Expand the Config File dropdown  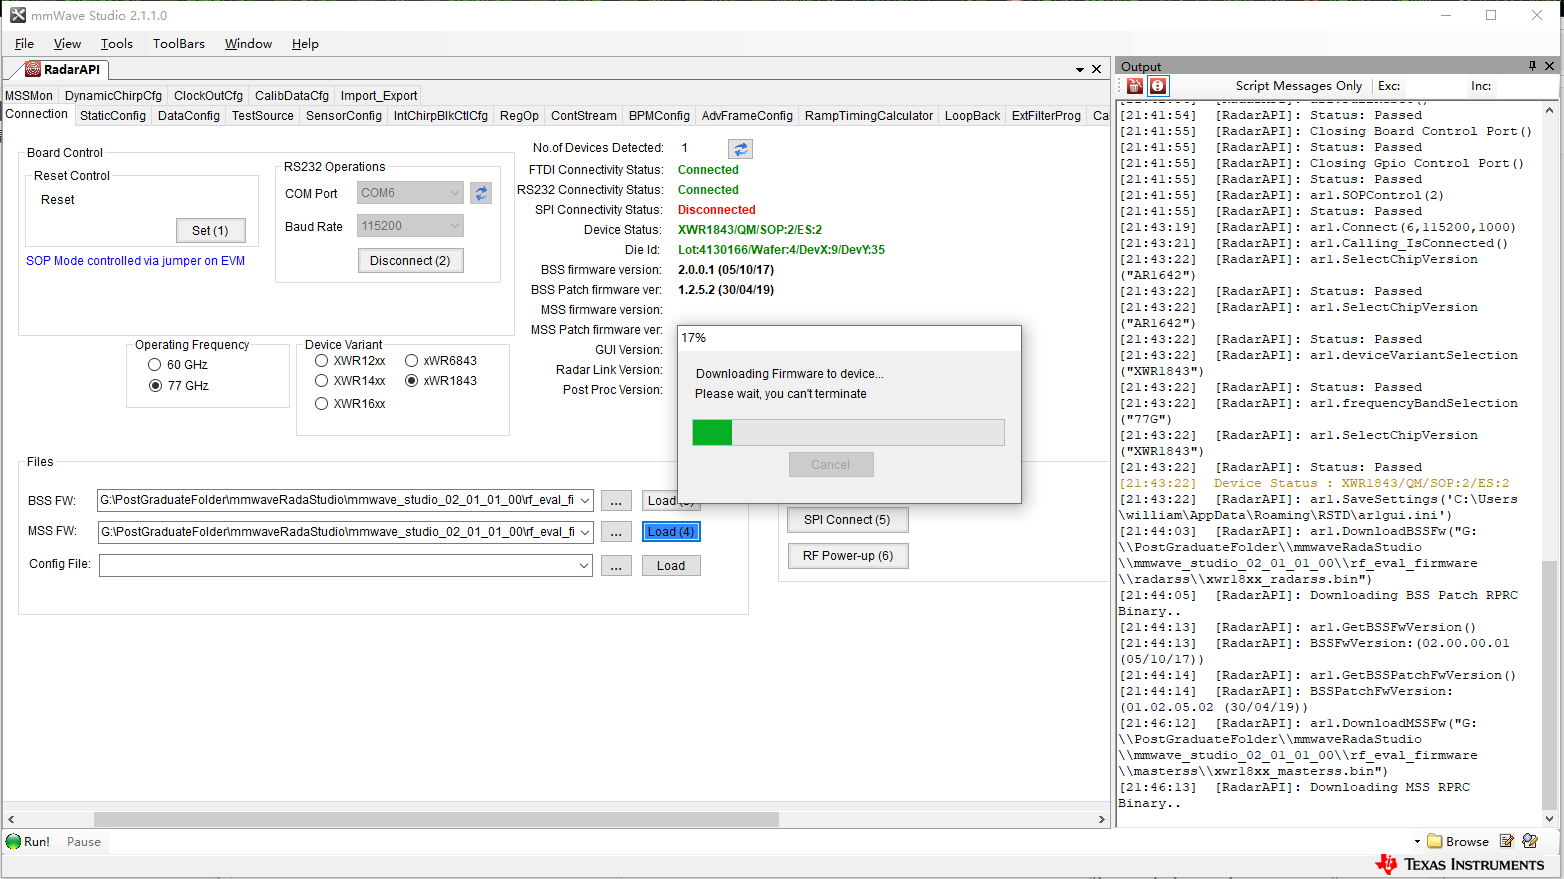pyautogui.click(x=585, y=566)
